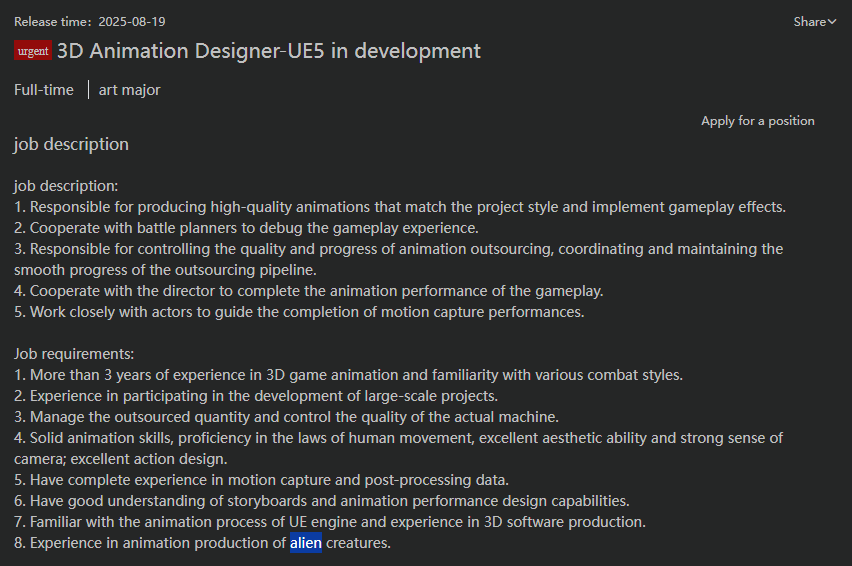Click the Apply for a position link

[x=757, y=121]
